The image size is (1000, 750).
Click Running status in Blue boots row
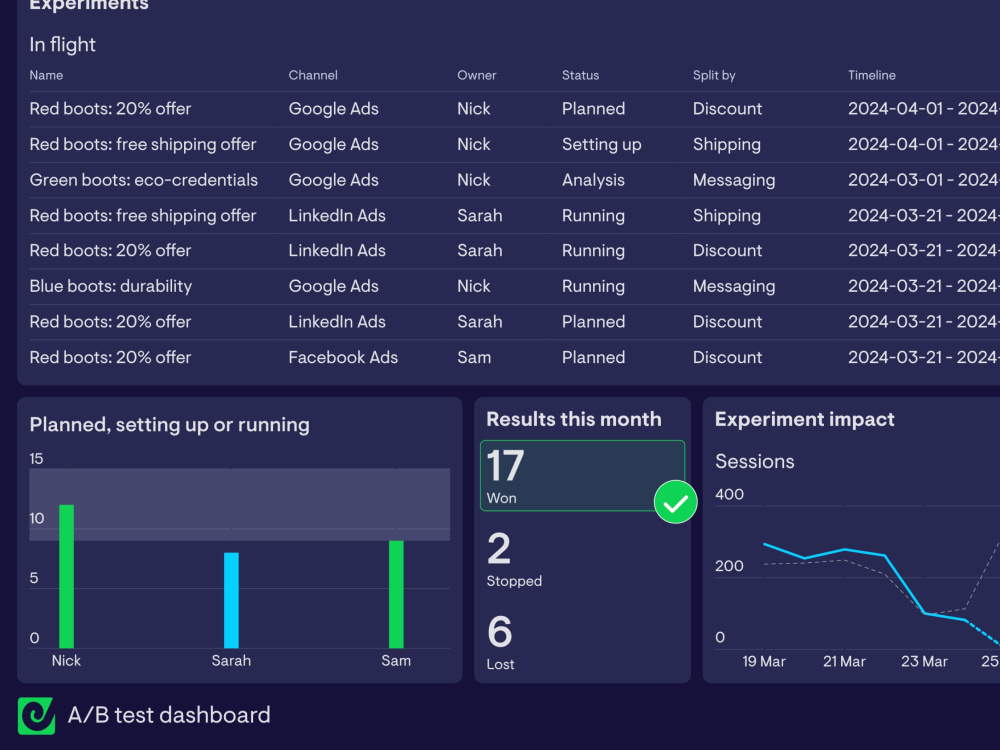[593, 286]
